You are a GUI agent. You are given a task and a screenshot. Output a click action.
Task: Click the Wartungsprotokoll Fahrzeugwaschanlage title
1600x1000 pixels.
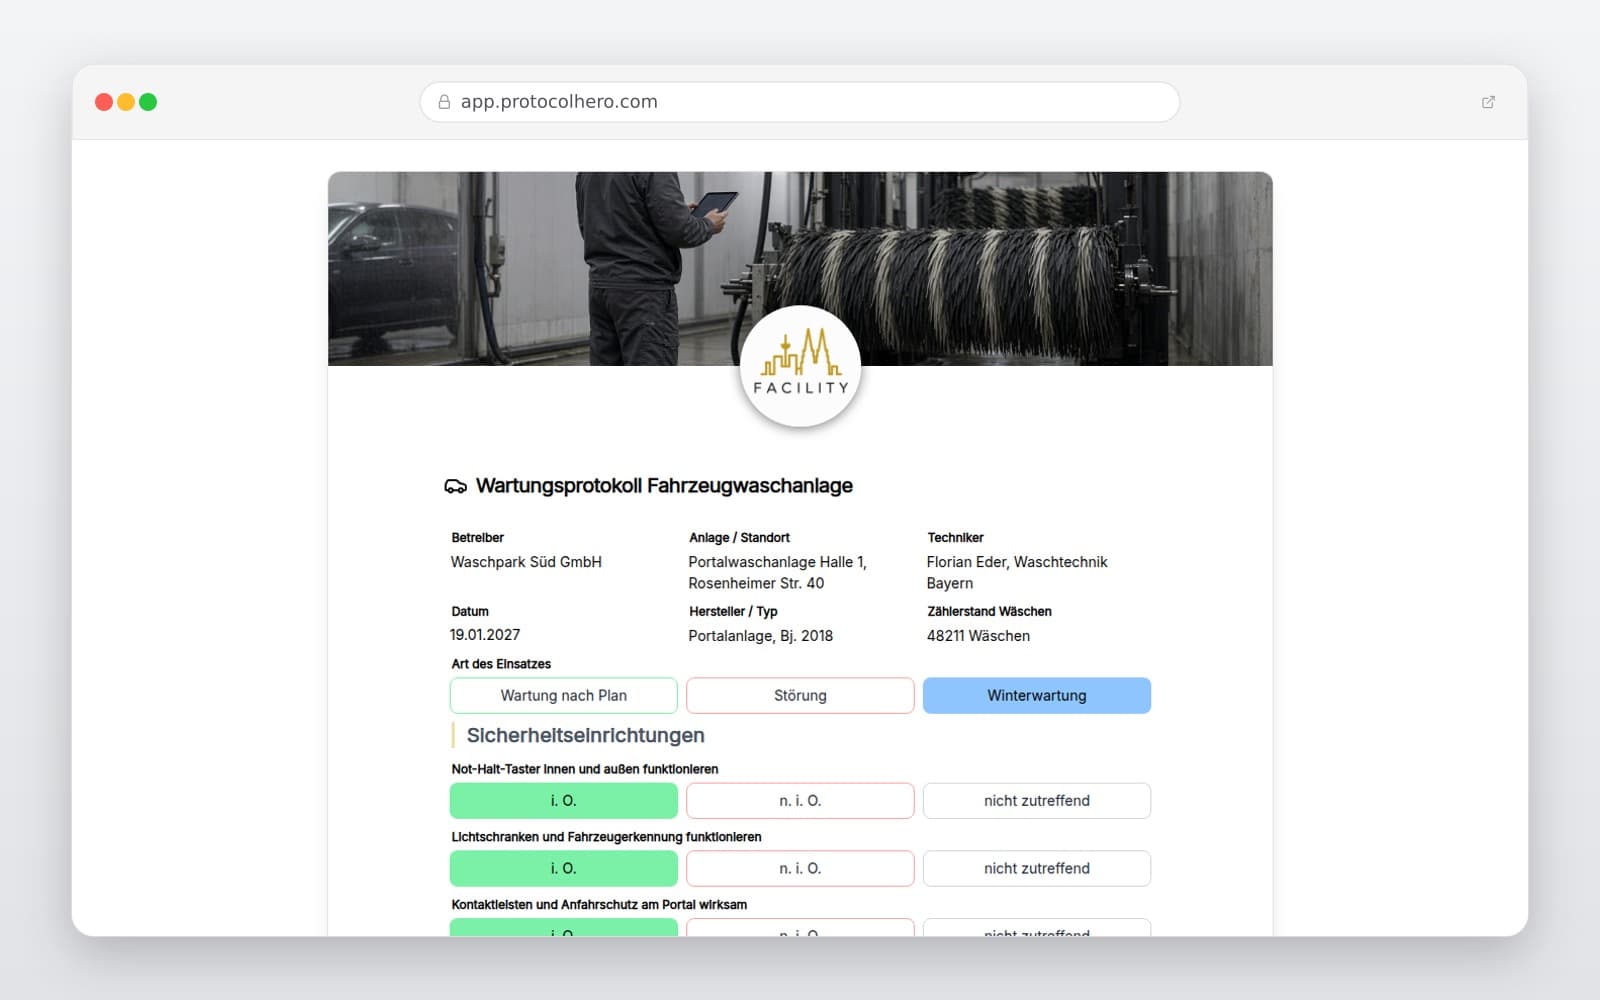click(664, 486)
